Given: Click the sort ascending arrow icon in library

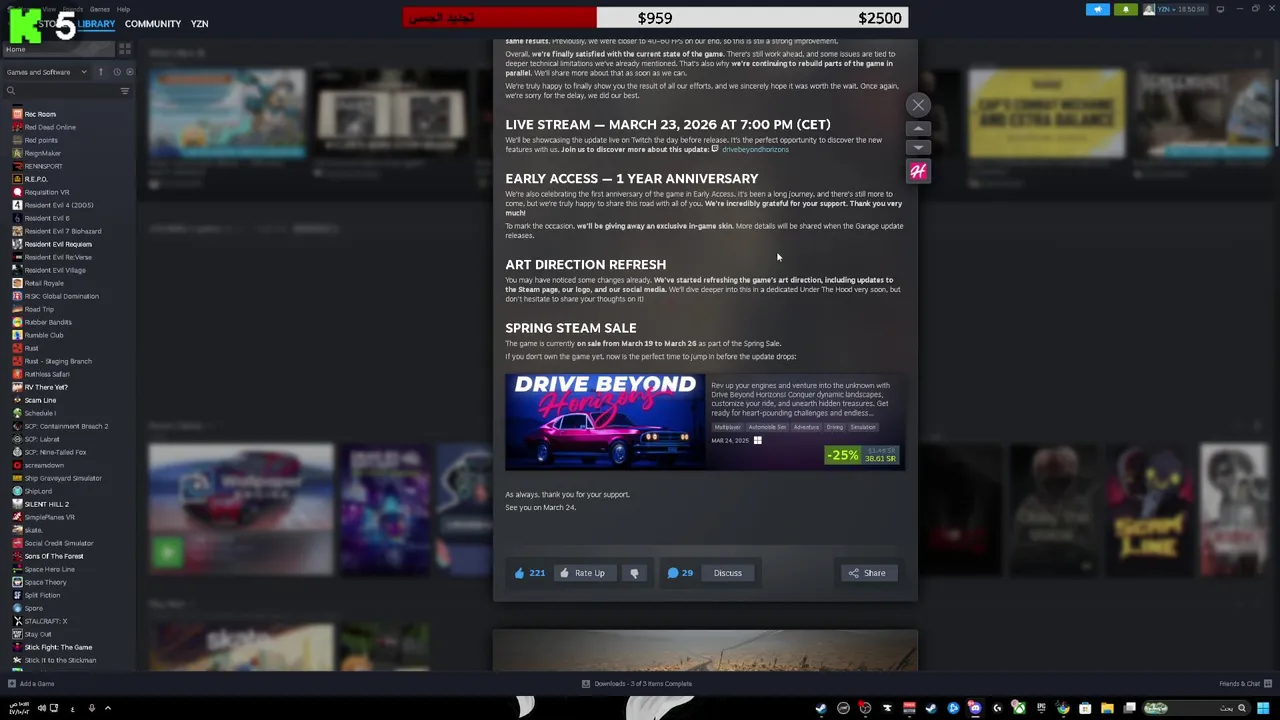Looking at the screenshot, I should pyautogui.click(x=100, y=72).
